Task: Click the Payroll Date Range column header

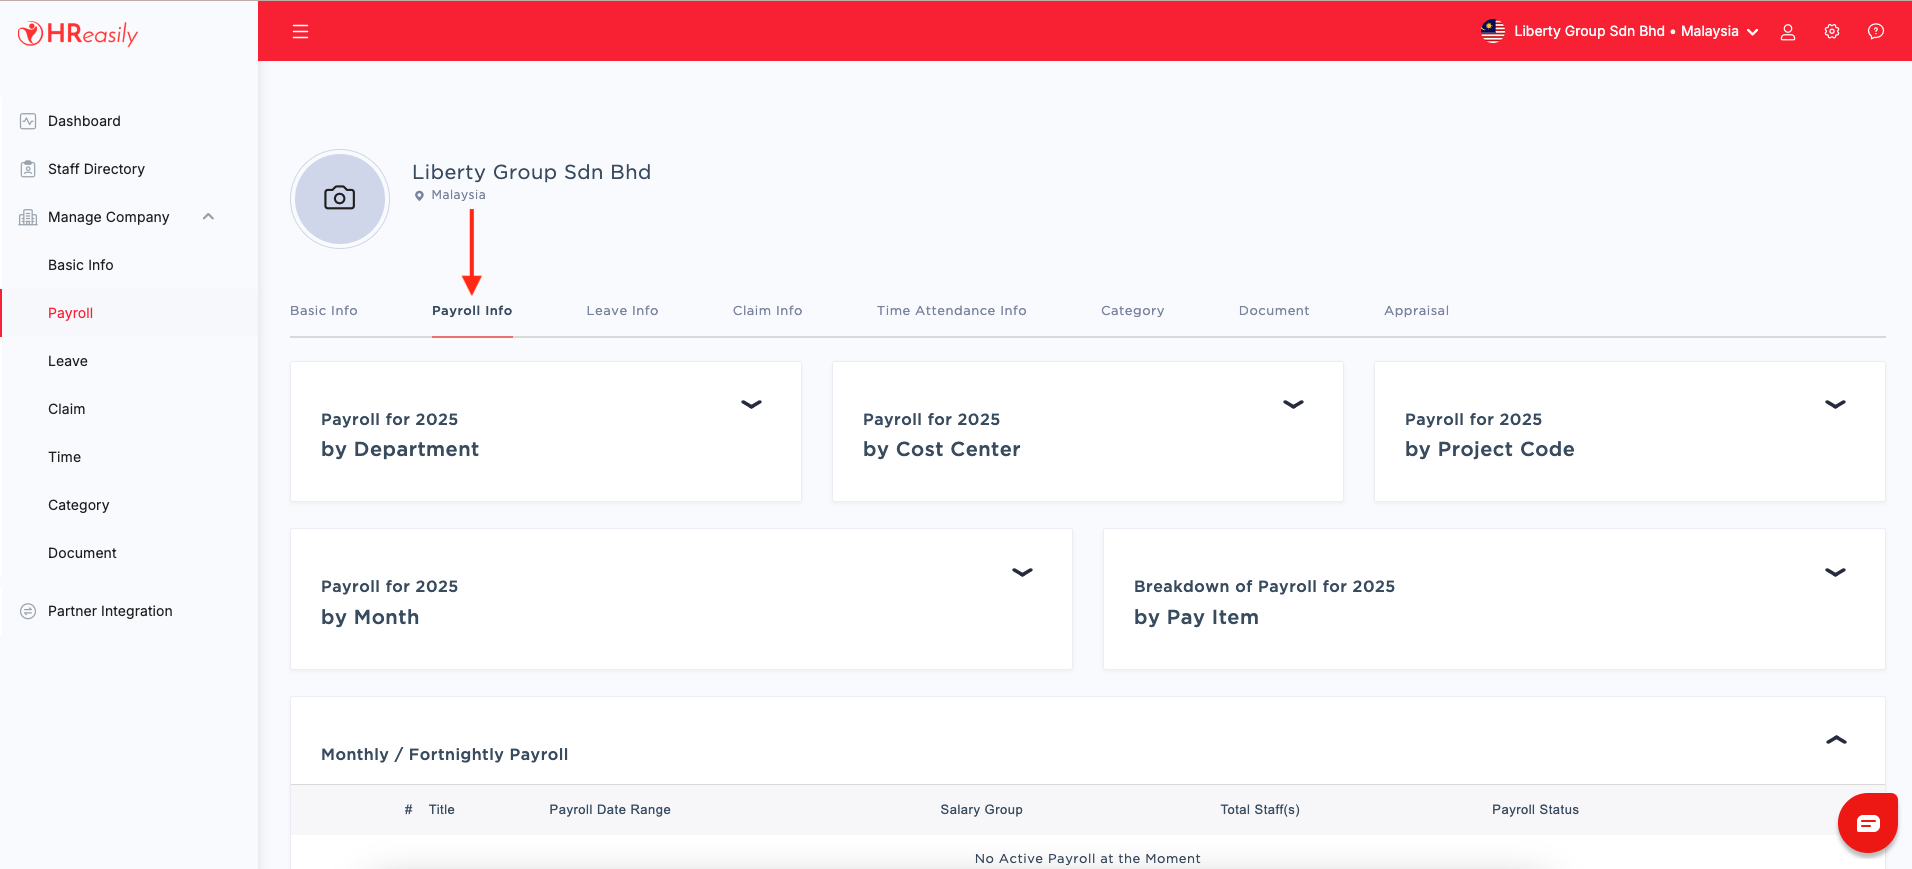Action: (x=610, y=810)
